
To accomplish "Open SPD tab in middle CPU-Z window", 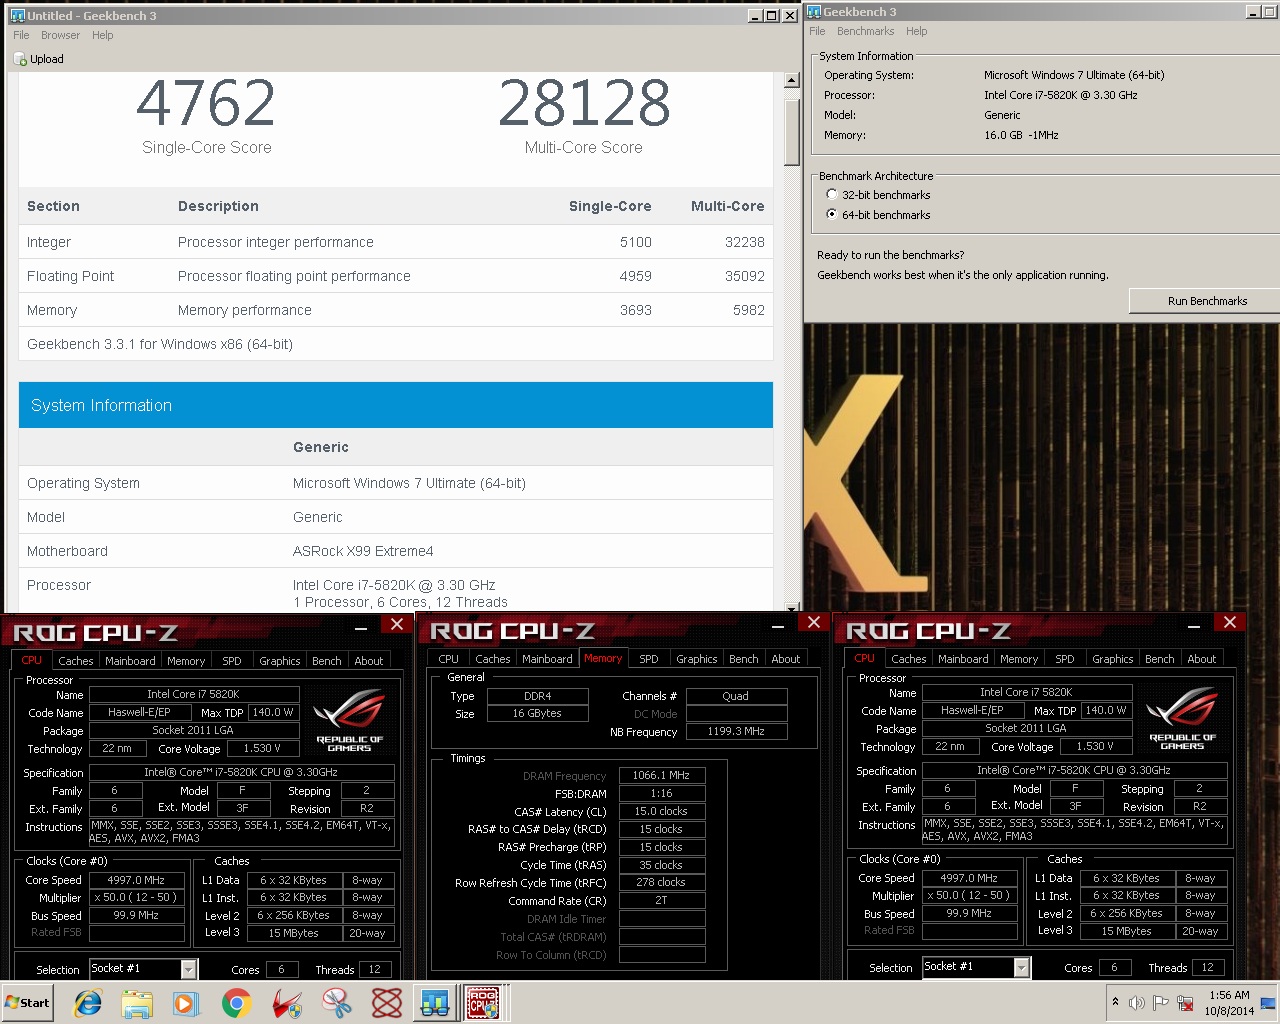I will (x=649, y=659).
